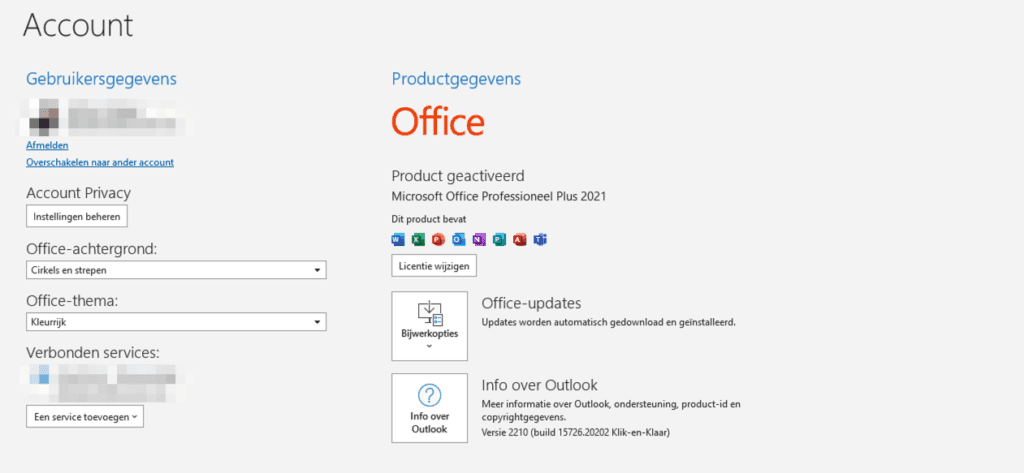Image resolution: width=1024 pixels, height=473 pixels.
Task: Open the Office-achtergrond dropdown
Action: point(176,270)
